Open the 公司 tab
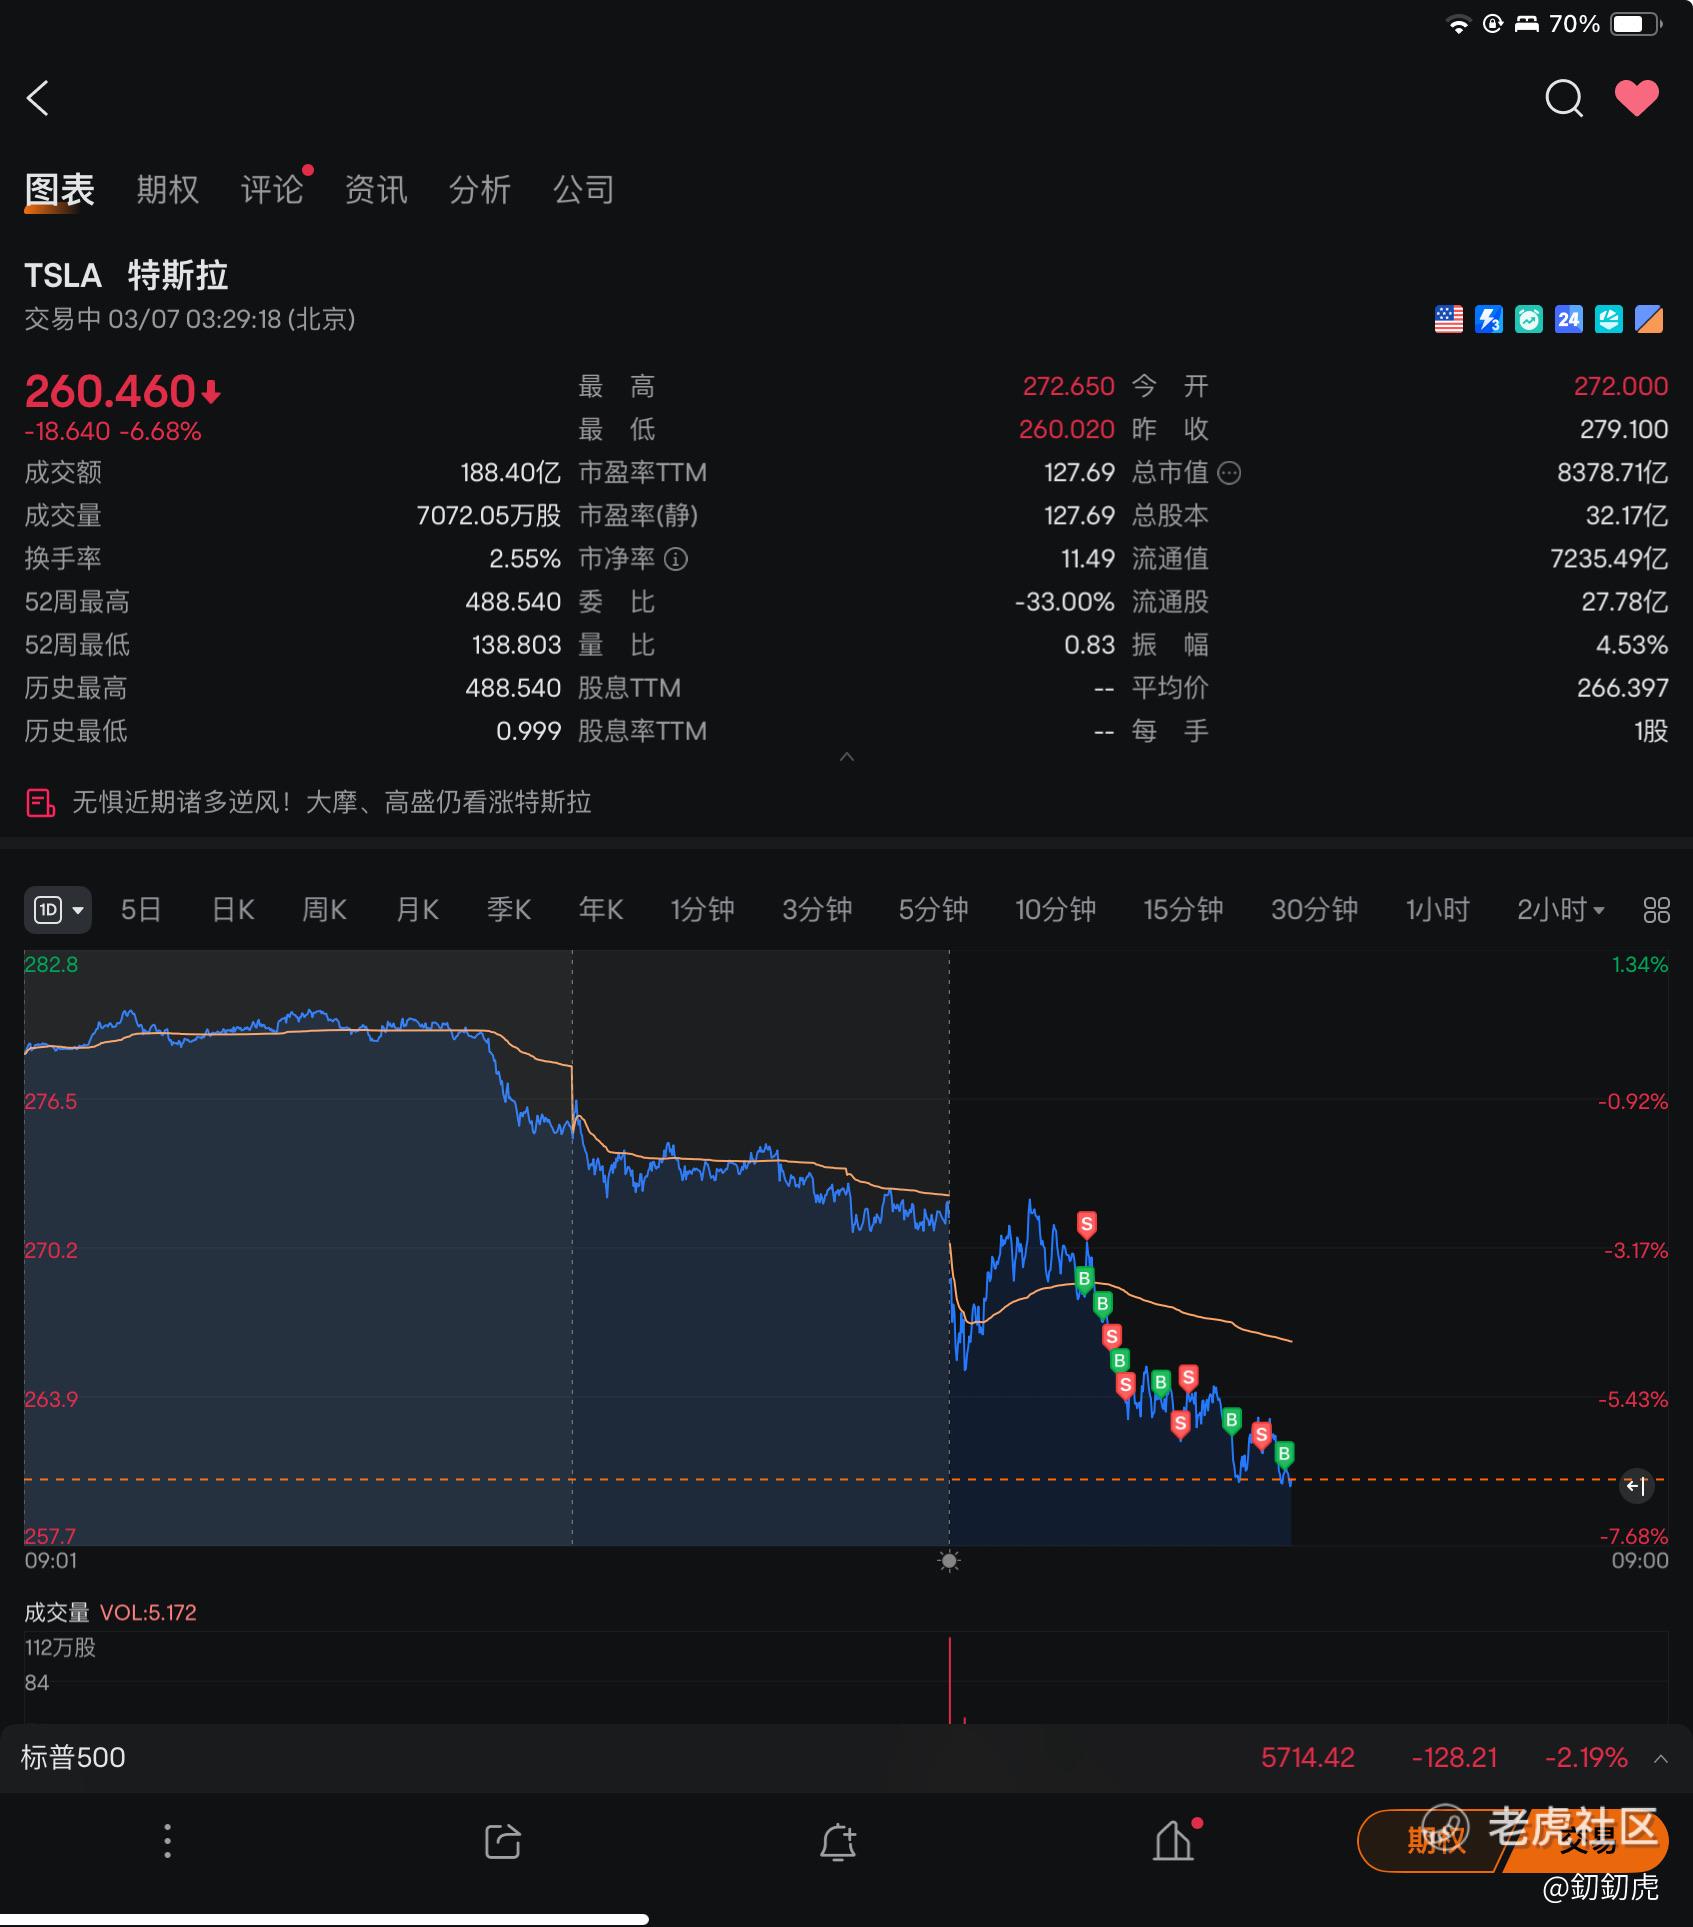 [x=584, y=189]
